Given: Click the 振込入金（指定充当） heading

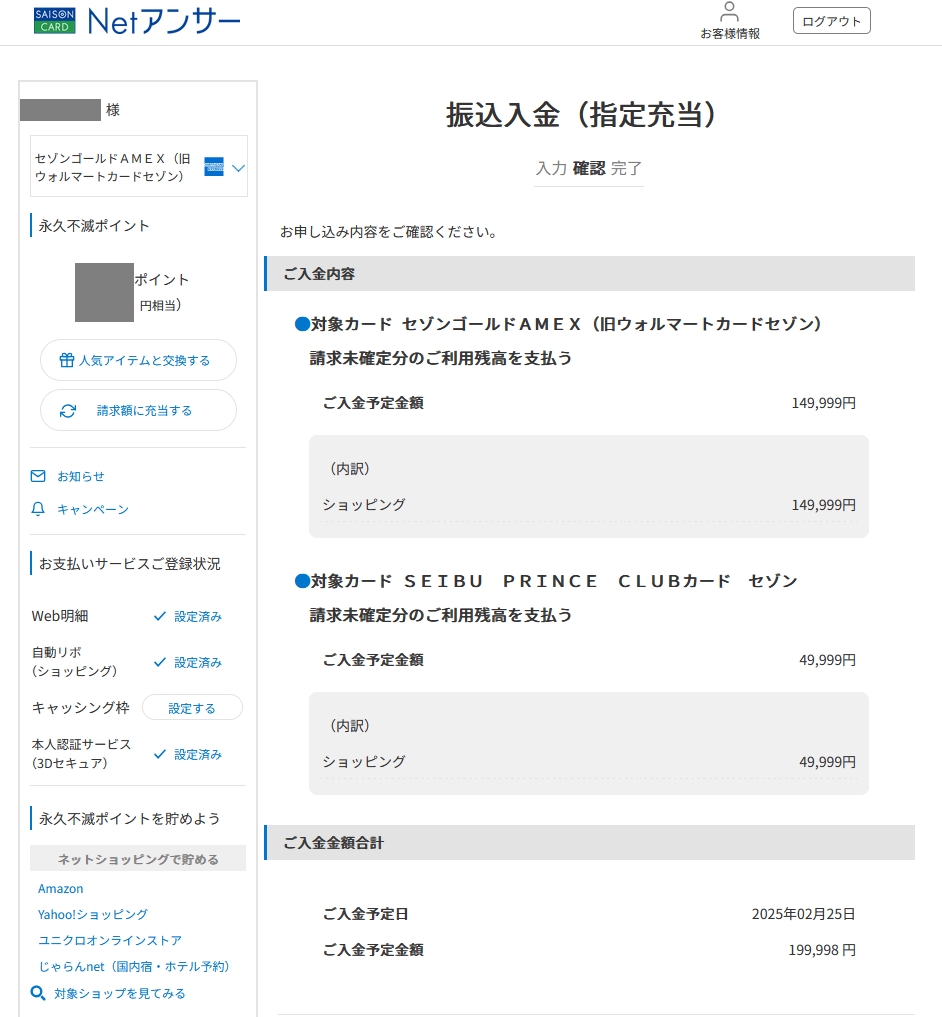Looking at the screenshot, I should (x=581, y=115).
